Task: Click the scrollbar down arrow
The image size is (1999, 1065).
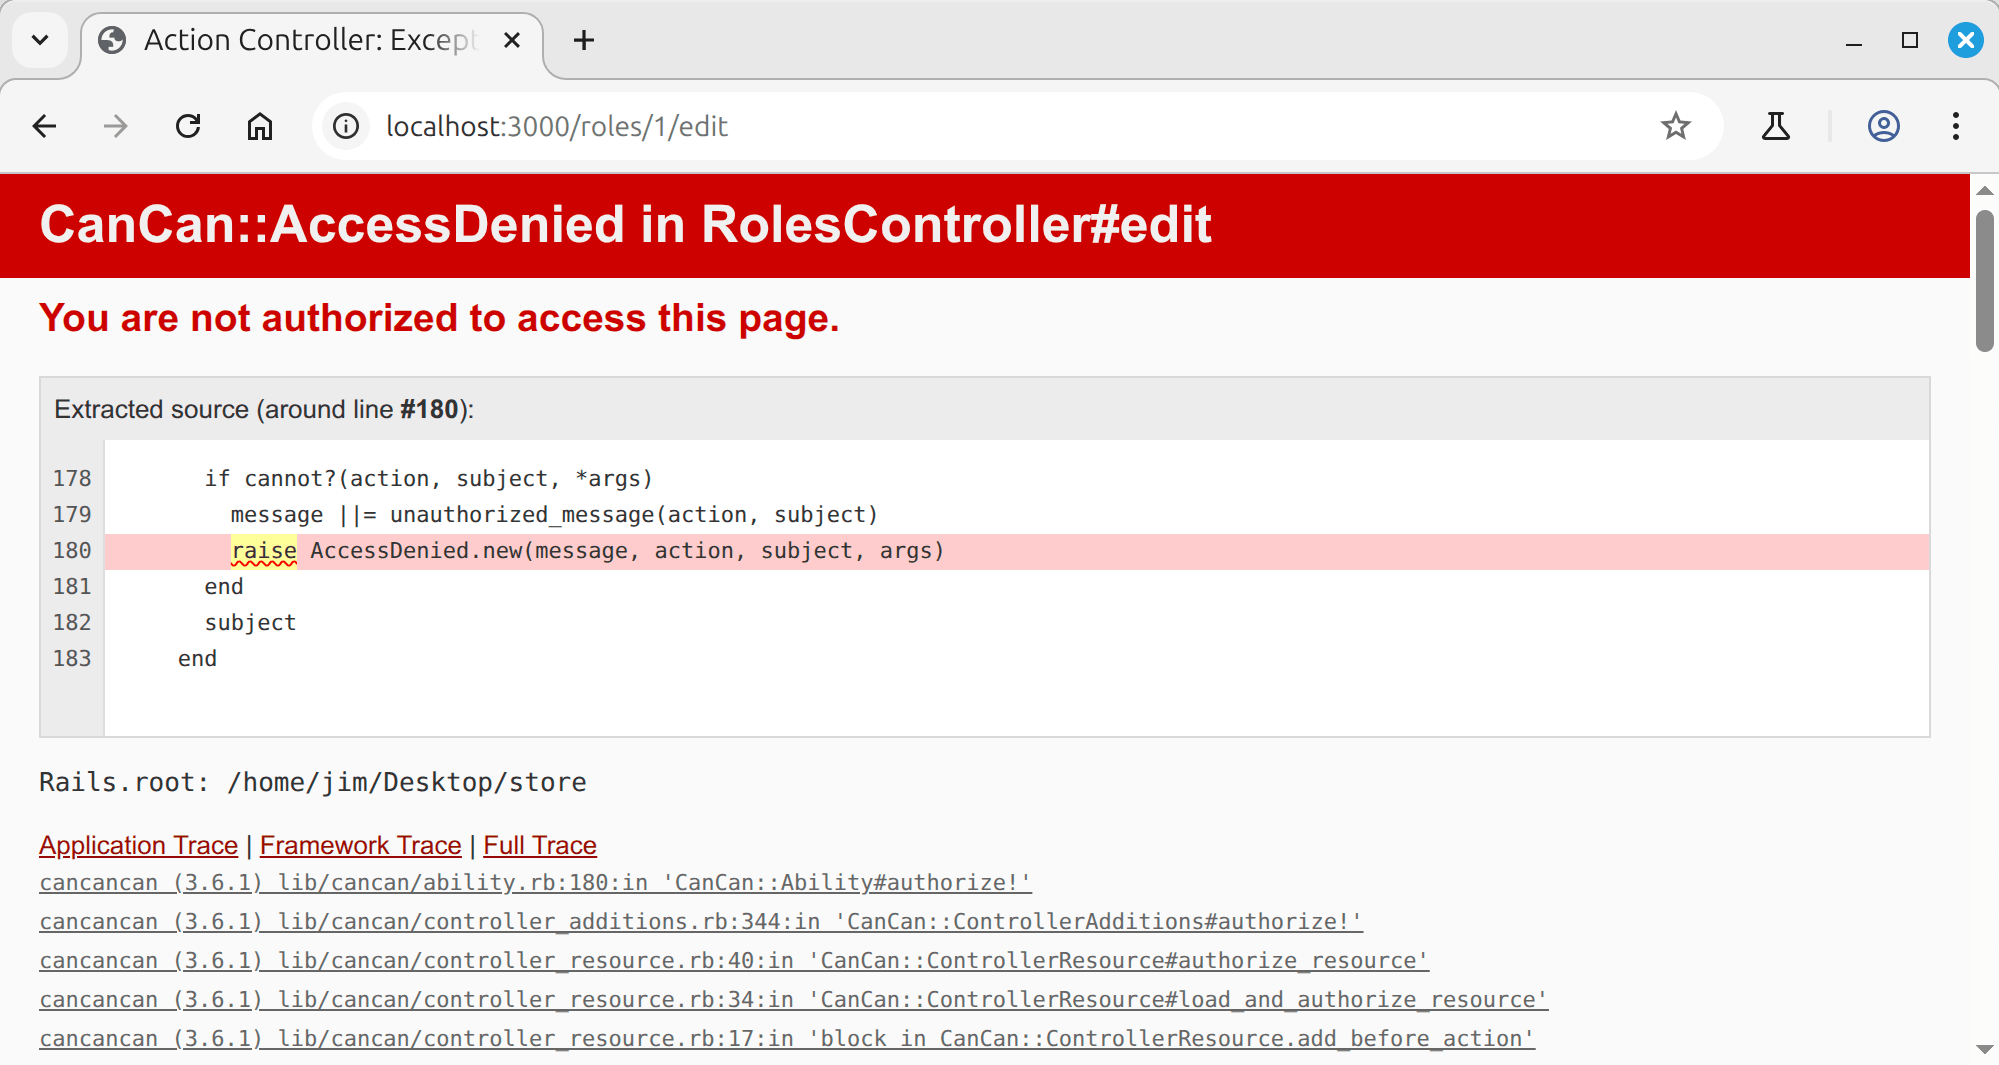Action: 1985,1049
